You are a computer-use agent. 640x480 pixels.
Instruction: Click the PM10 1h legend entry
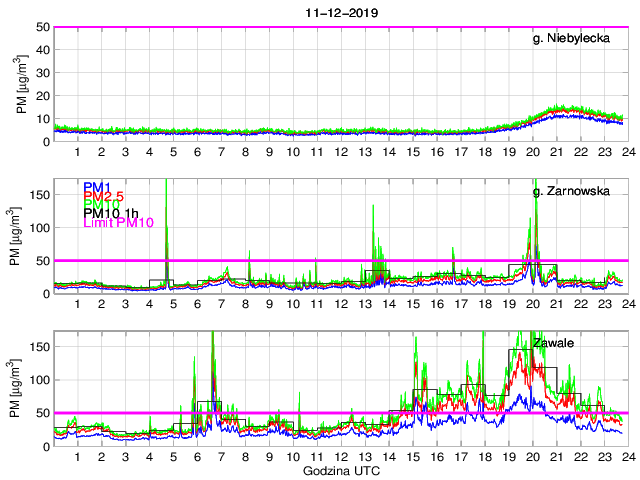point(110,213)
